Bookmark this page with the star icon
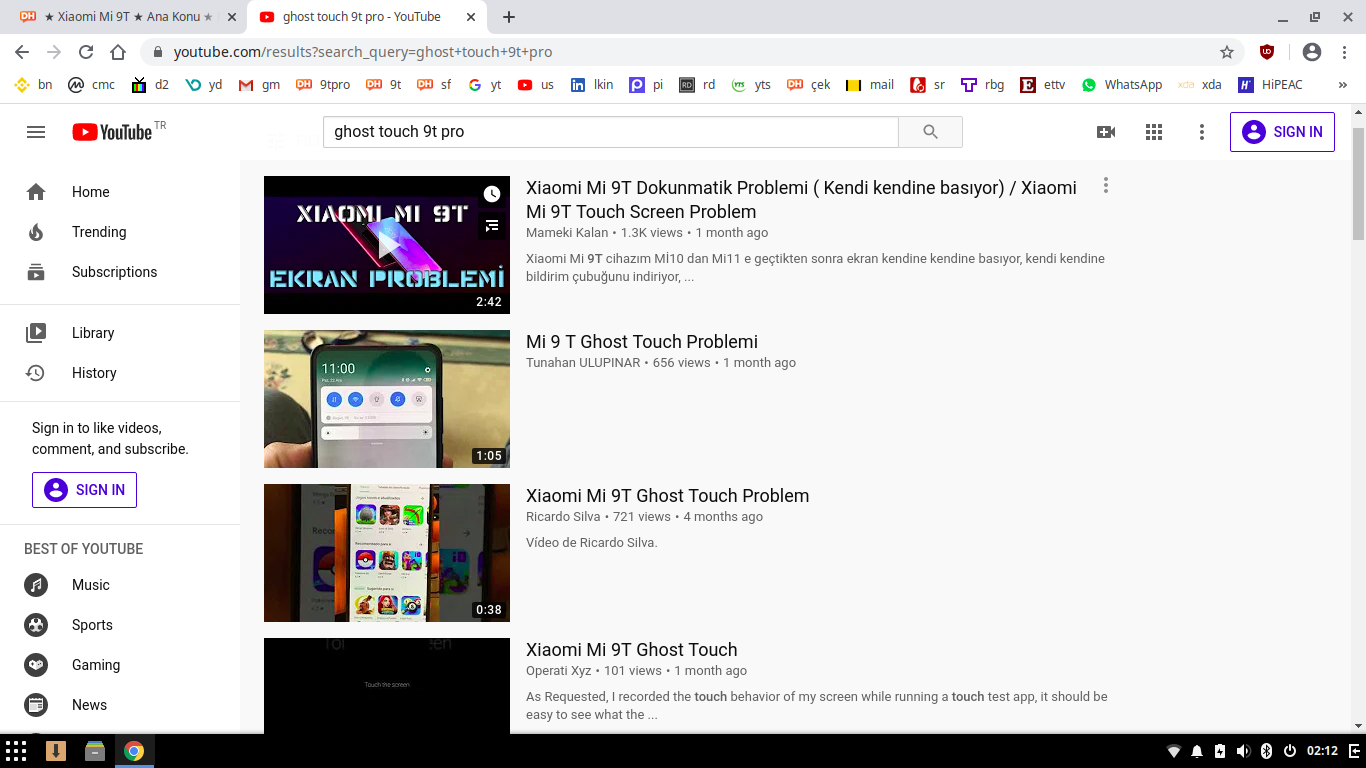The height and width of the screenshot is (768, 1366). [x=1227, y=52]
